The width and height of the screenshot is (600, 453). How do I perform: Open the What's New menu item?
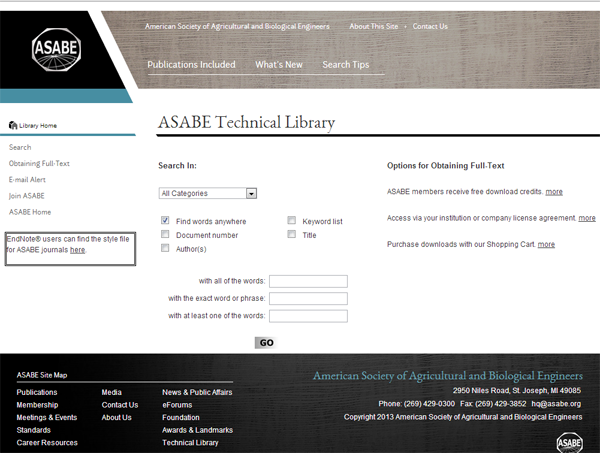pos(279,65)
